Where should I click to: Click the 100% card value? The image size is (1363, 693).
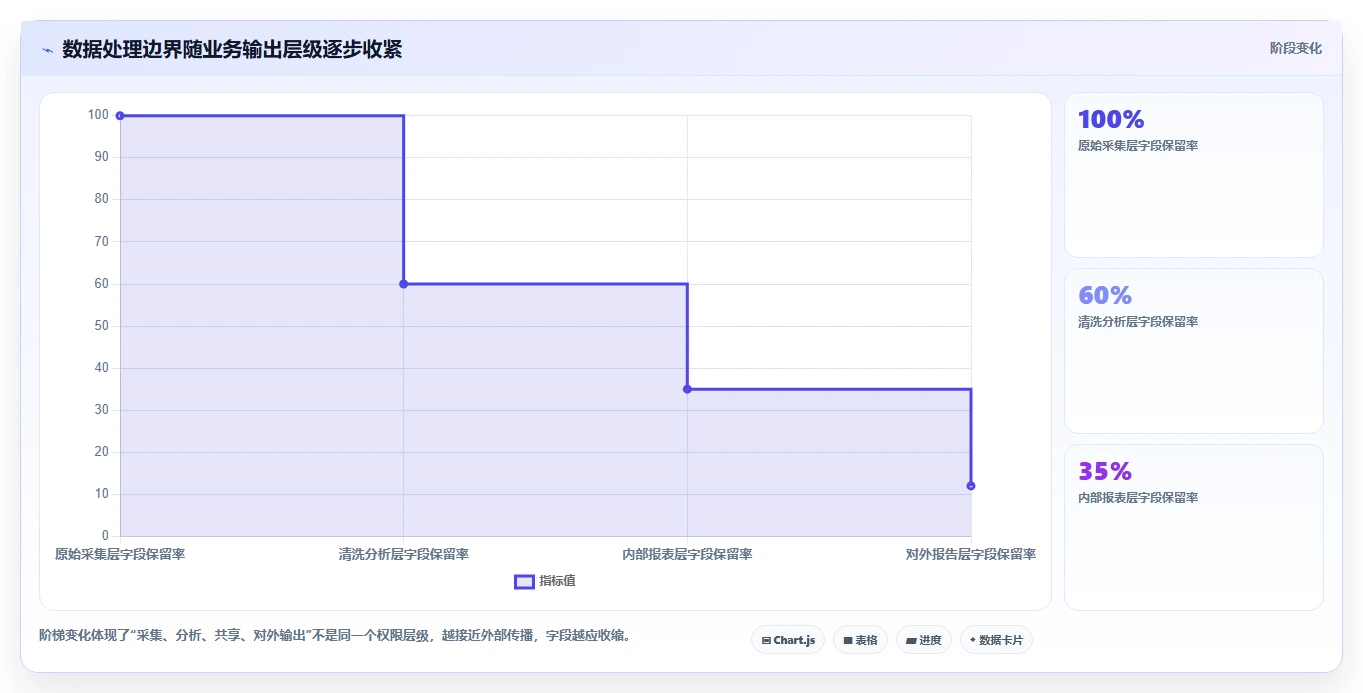coord(1111,120)
